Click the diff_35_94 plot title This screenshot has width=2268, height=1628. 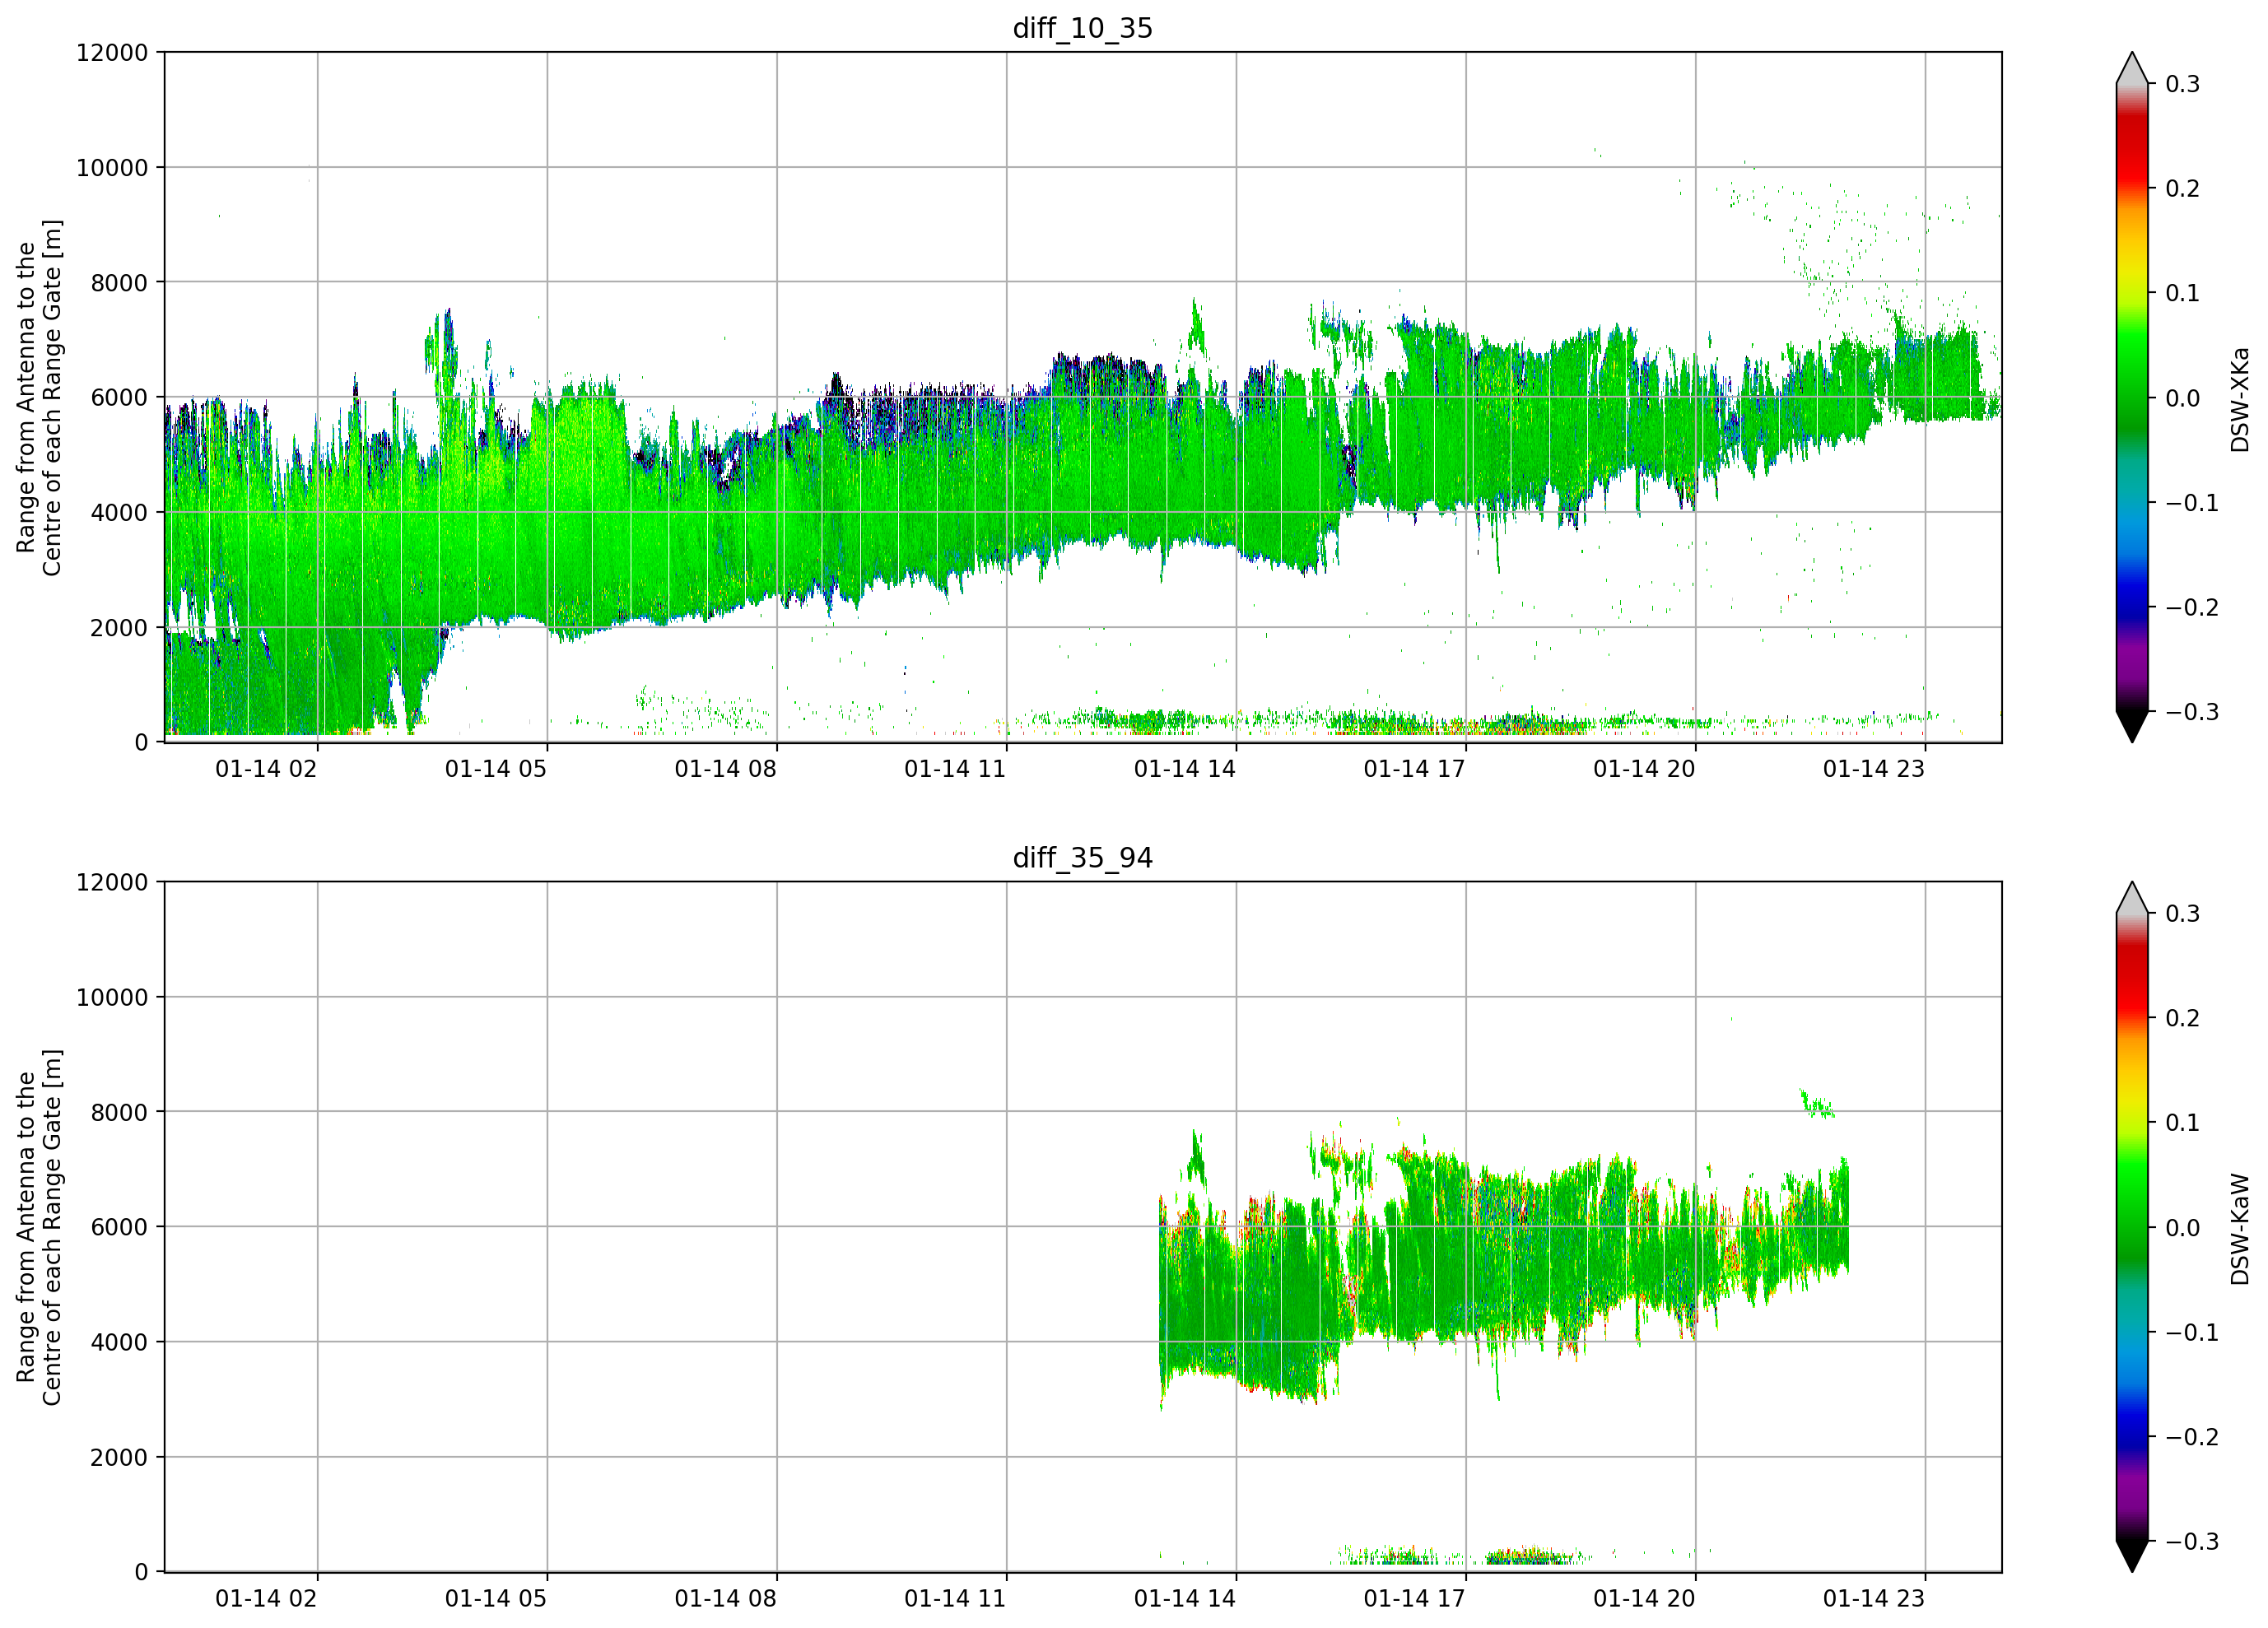(1082, 858)
